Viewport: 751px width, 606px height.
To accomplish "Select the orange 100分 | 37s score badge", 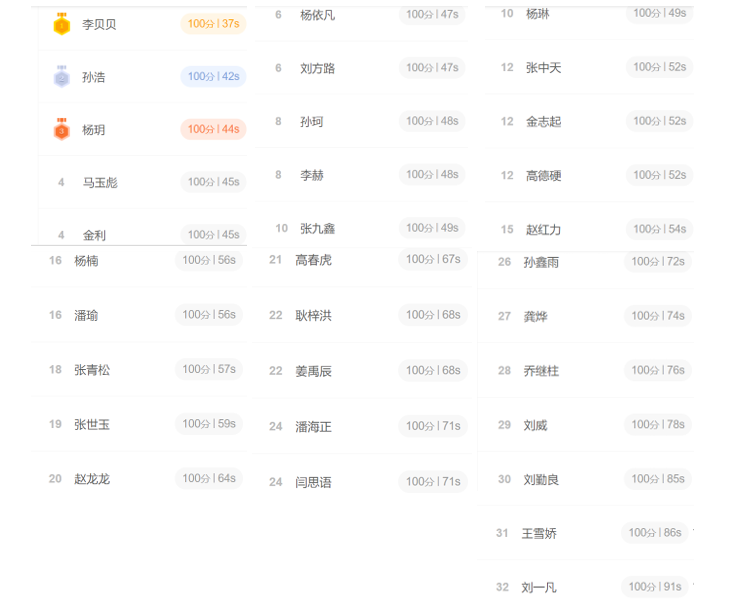I will [213, 24].
